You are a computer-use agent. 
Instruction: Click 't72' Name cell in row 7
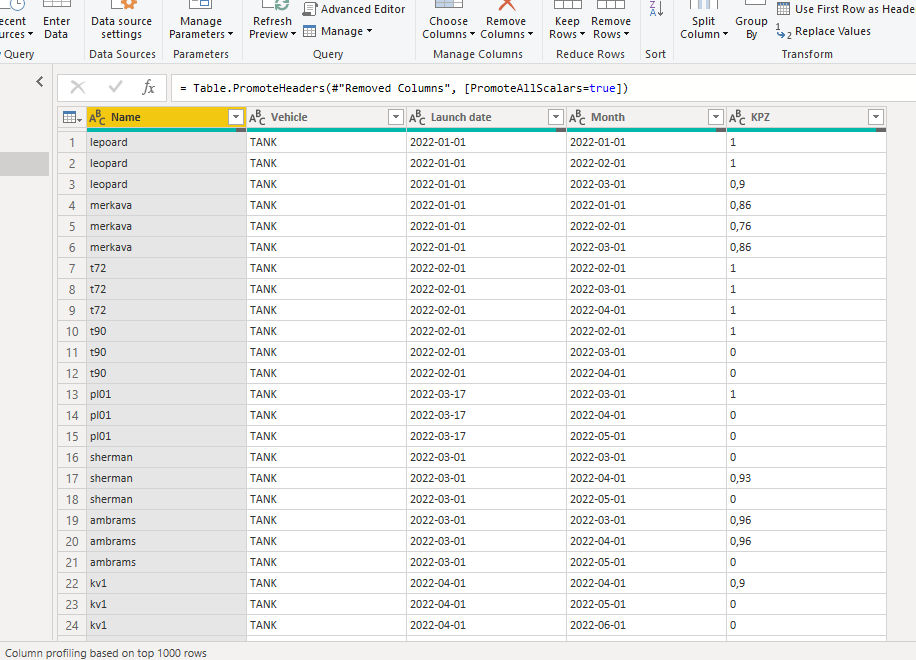click(166, 268)
